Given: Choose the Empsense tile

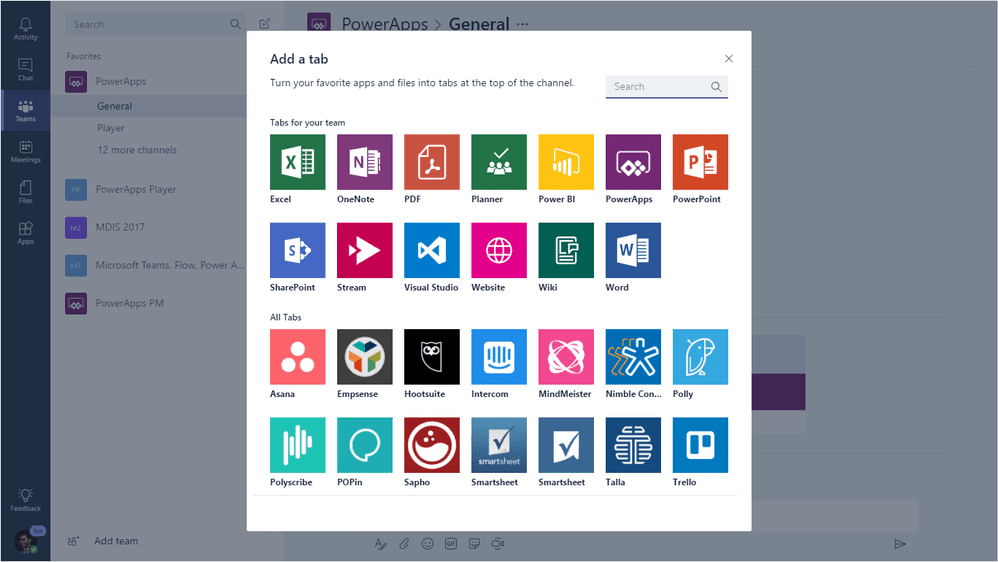Looking at the screenshot, I should tap(365, 356).
